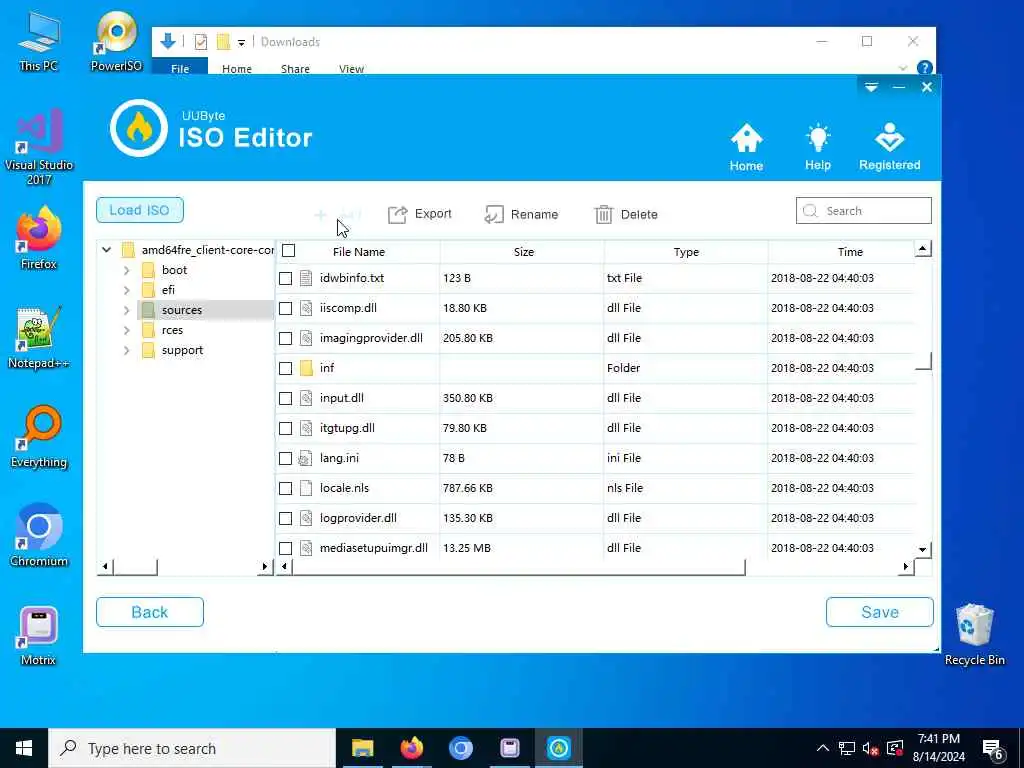The height and width of the screenshot is (768, 1024).
Task: Check the box for locale.nls
Action: 285,488
